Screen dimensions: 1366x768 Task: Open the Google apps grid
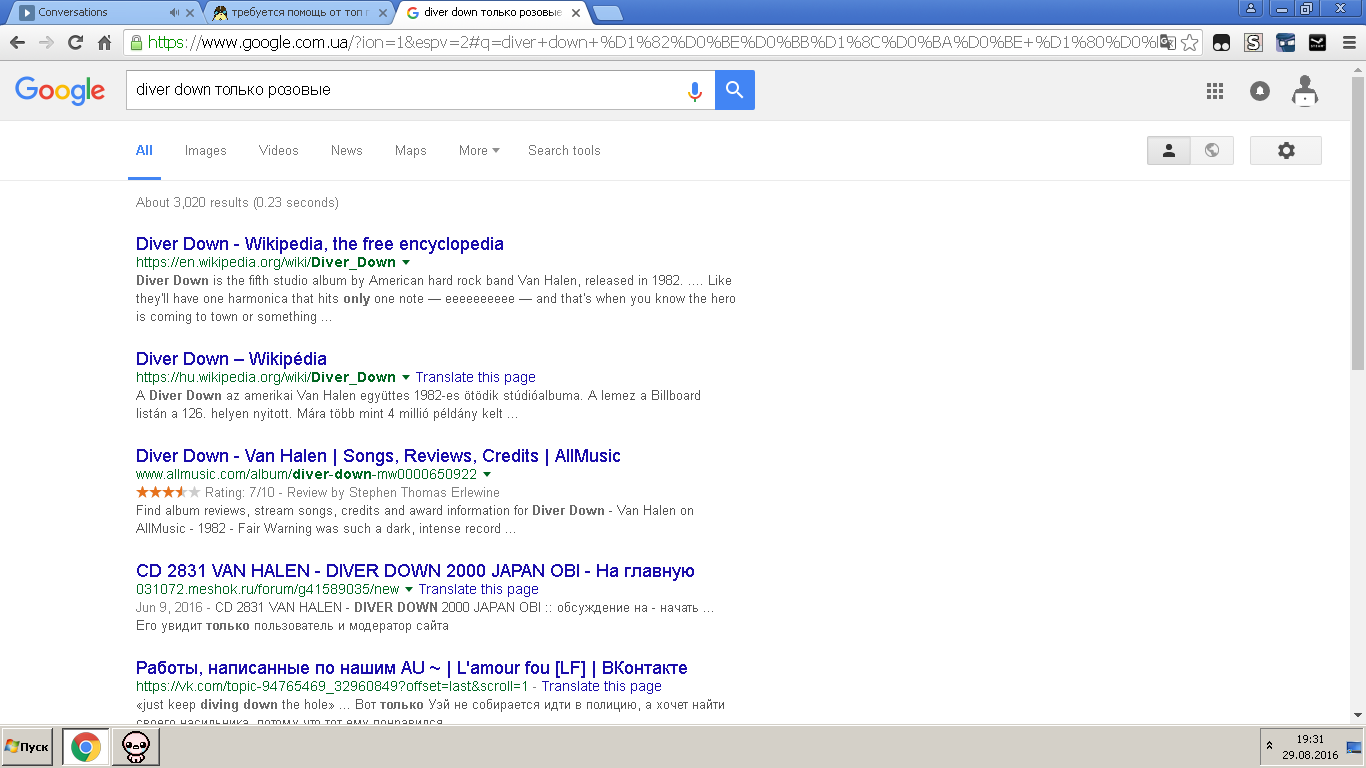(x=1215, y=91)
